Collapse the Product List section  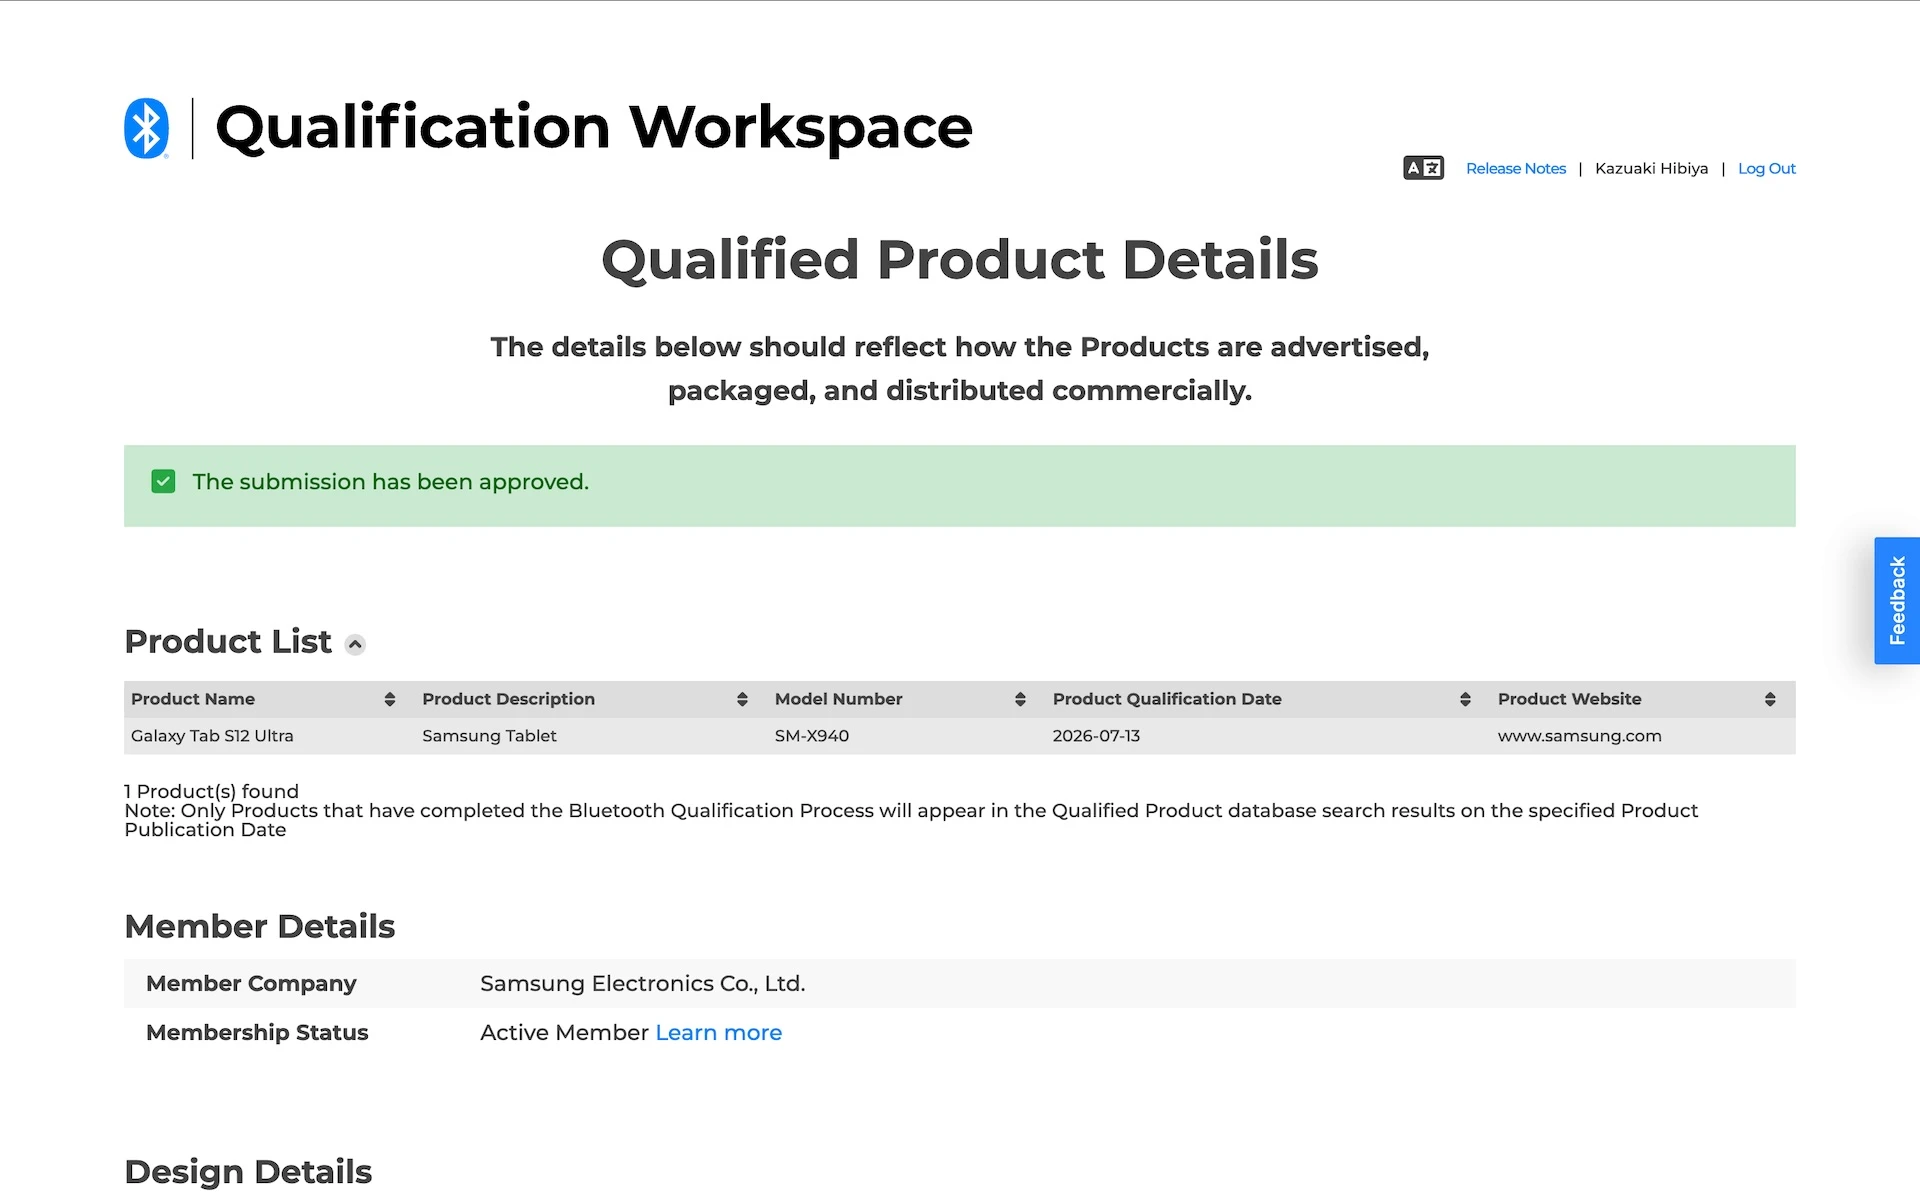(x=355, y=645)
